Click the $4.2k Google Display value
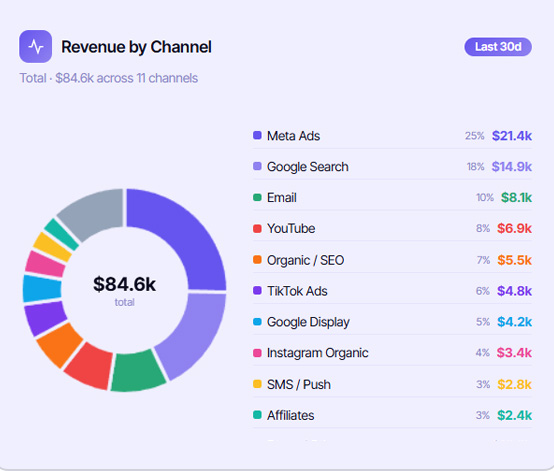The image size is (554, 471). tap(514, 322)
